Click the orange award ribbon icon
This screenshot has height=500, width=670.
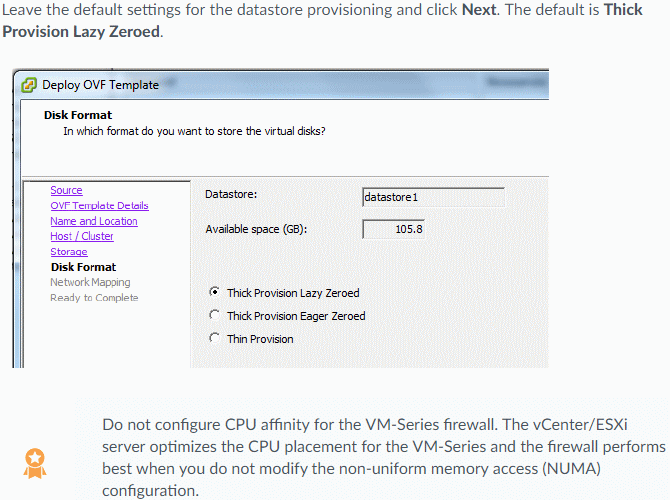pyautogui.click(x=35, y=464)
